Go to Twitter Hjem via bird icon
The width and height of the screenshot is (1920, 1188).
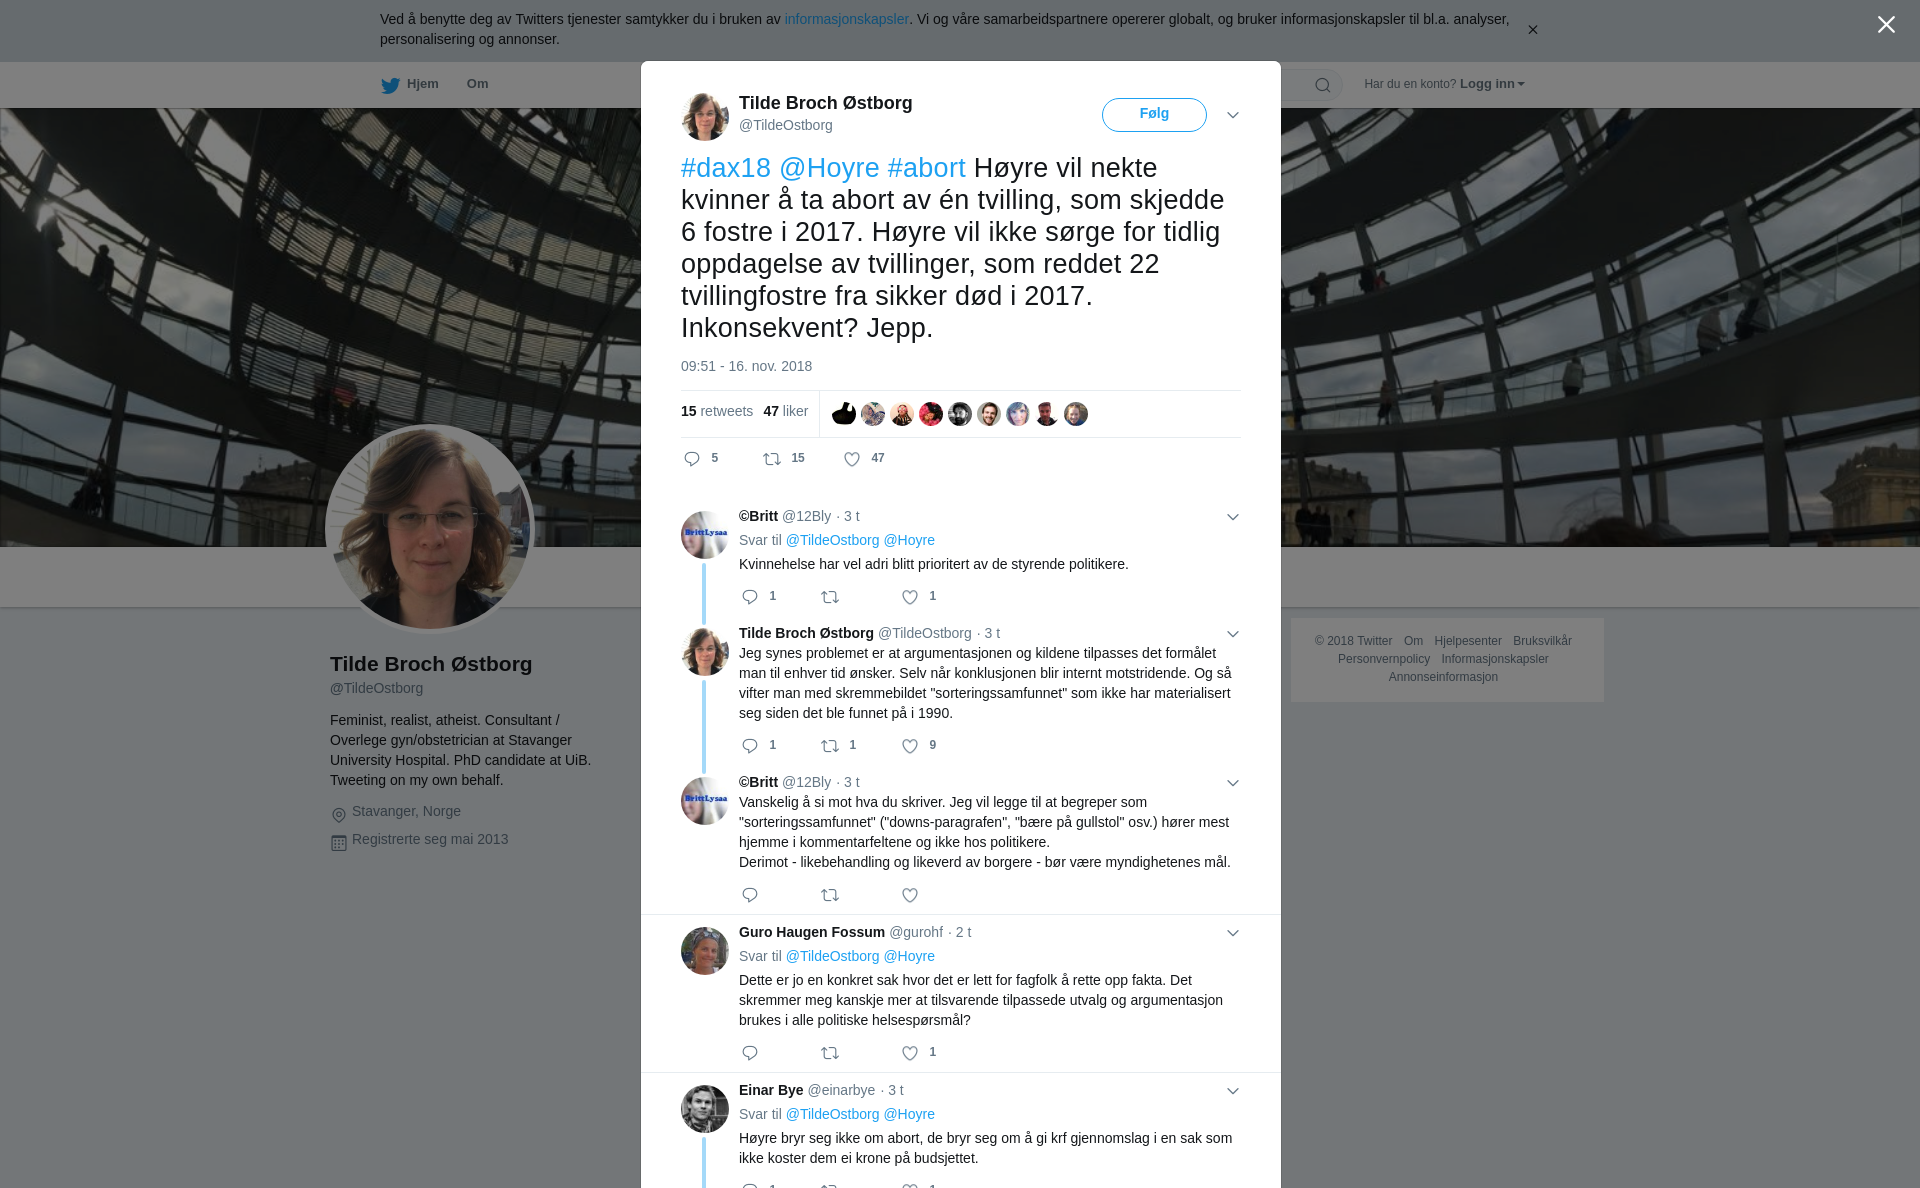tap(390, 85)
